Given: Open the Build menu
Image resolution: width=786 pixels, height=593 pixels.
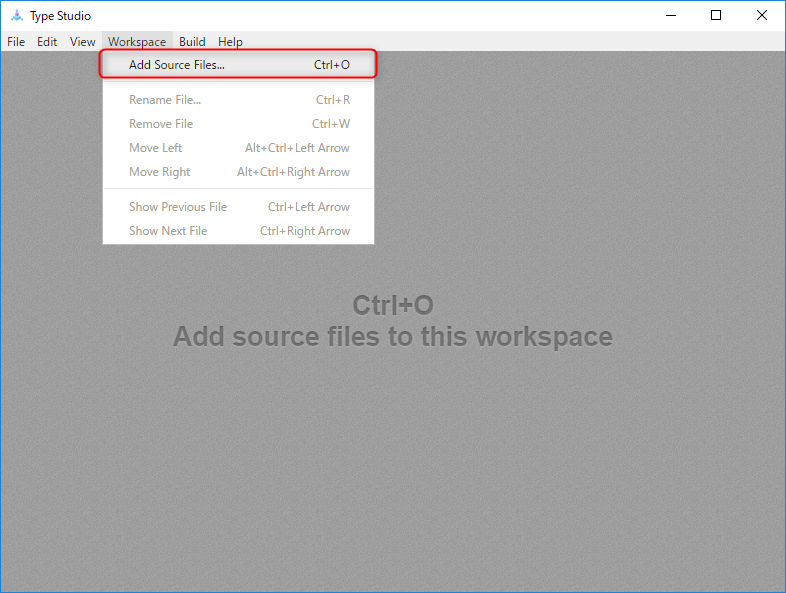Looking at the screenshot, I should (x=192, y=42).
